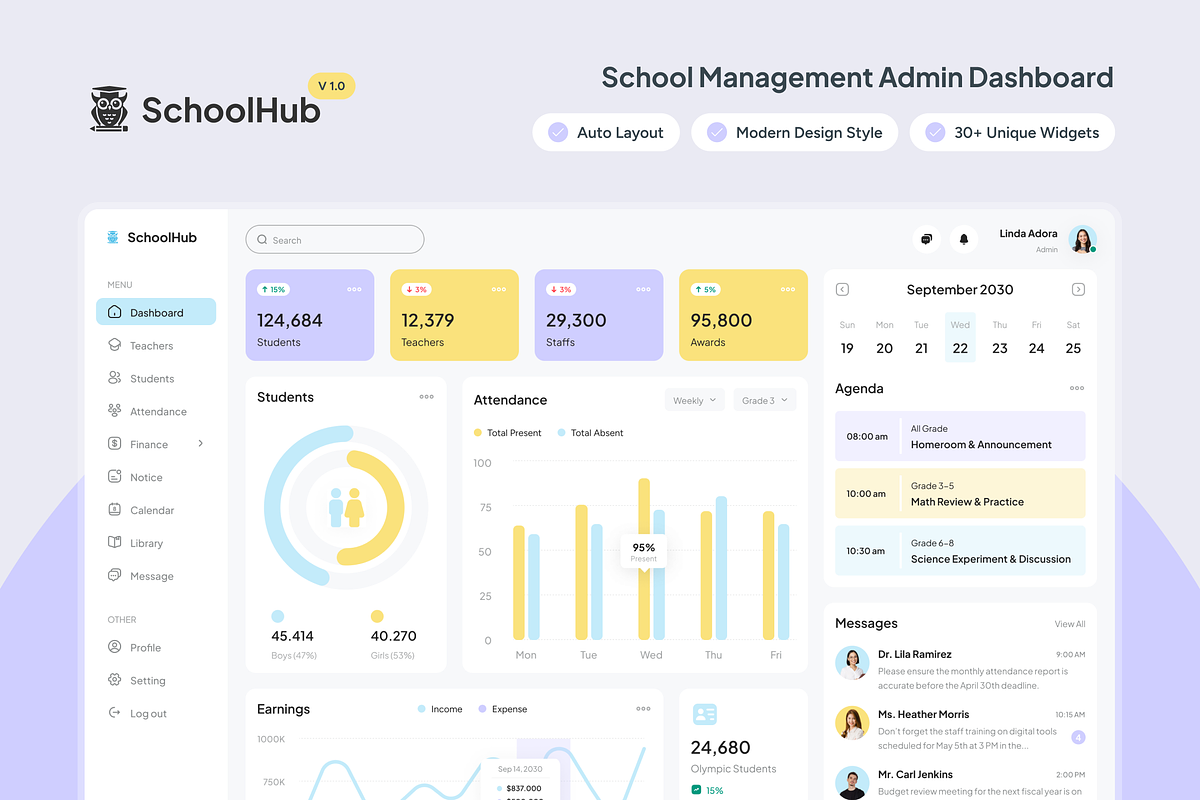Open the Library menu item
Image resolution: width=1200 pixels, height=800 pixels.
[156, 543]
